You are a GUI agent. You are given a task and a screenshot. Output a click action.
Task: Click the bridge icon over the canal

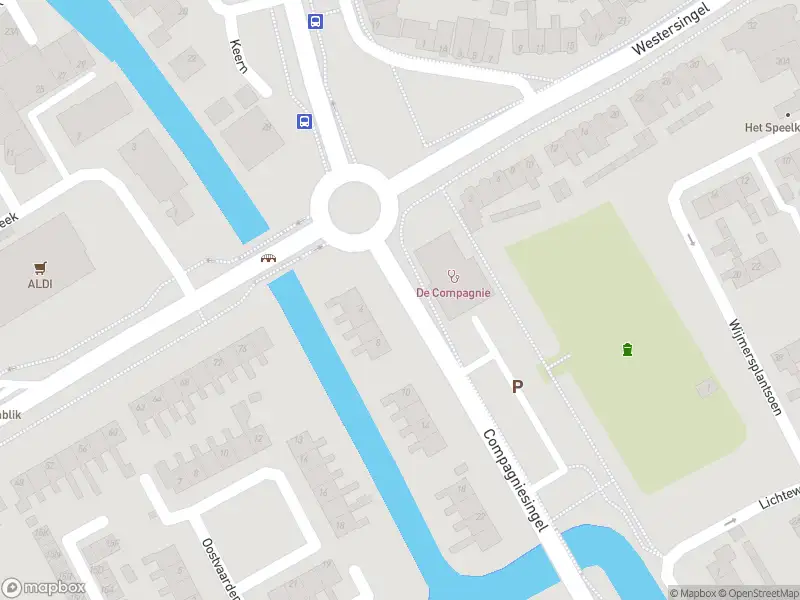pyautogui.click(x=269, y=258)
